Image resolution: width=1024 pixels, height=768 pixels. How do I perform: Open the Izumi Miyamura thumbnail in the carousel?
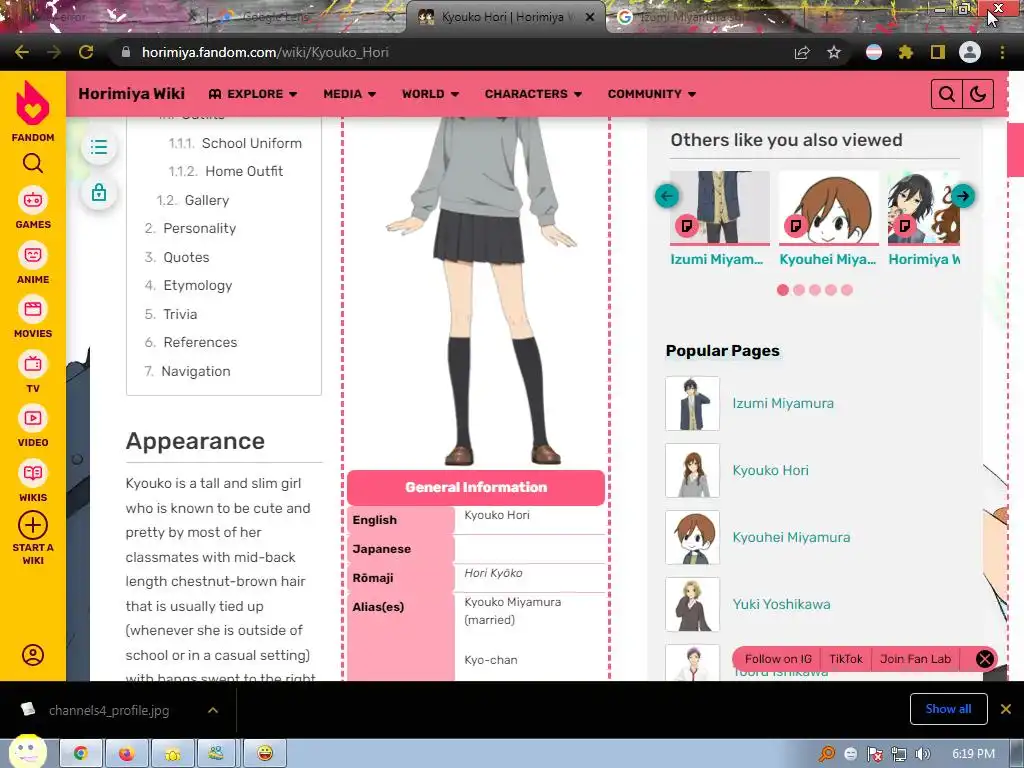pos(720,207)
